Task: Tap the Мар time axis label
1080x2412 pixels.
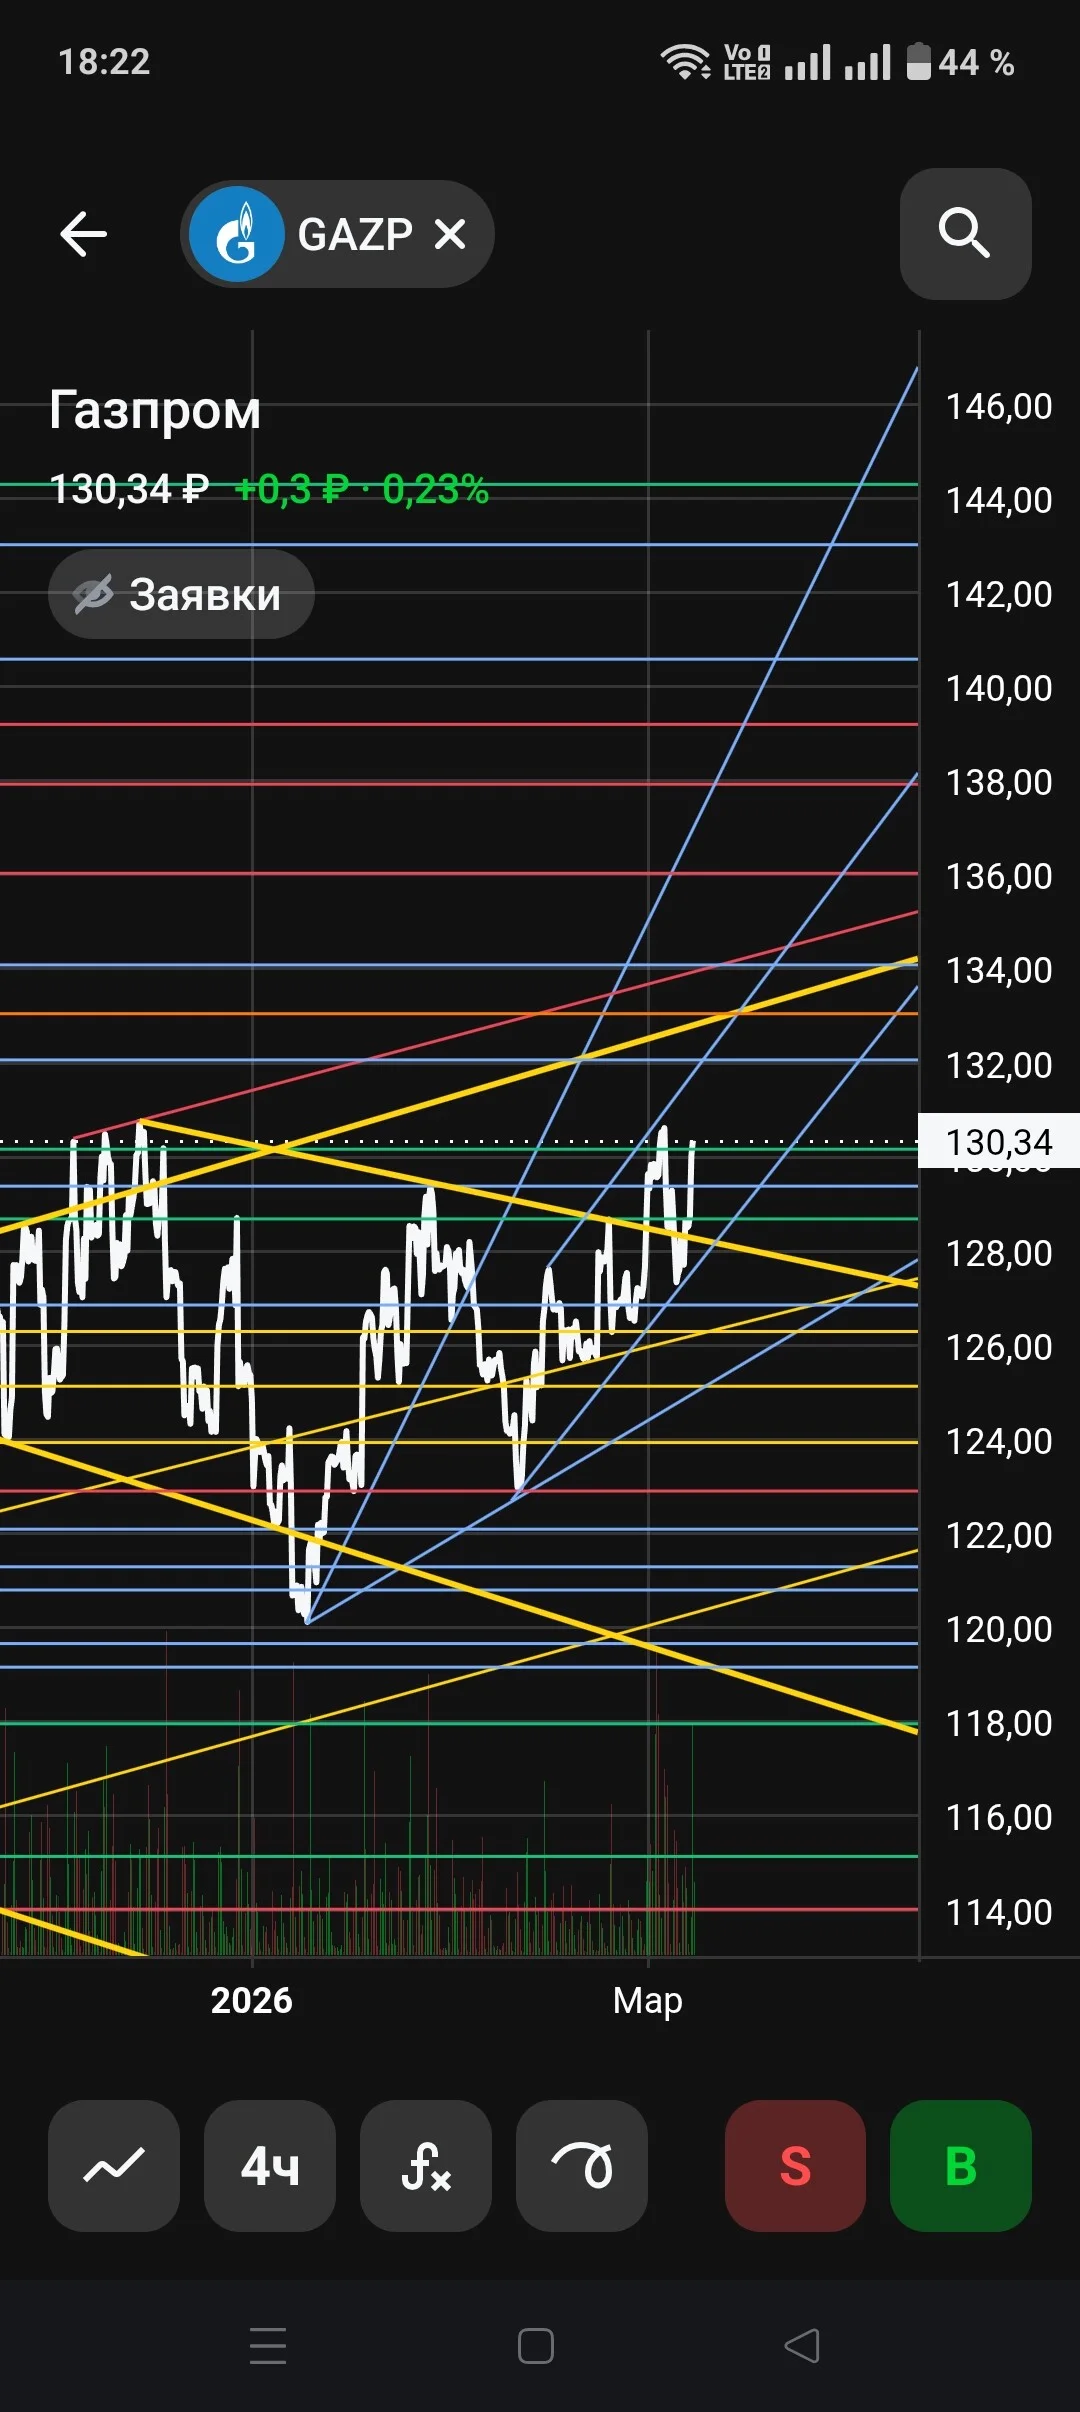Action: tap(648, 2000)
